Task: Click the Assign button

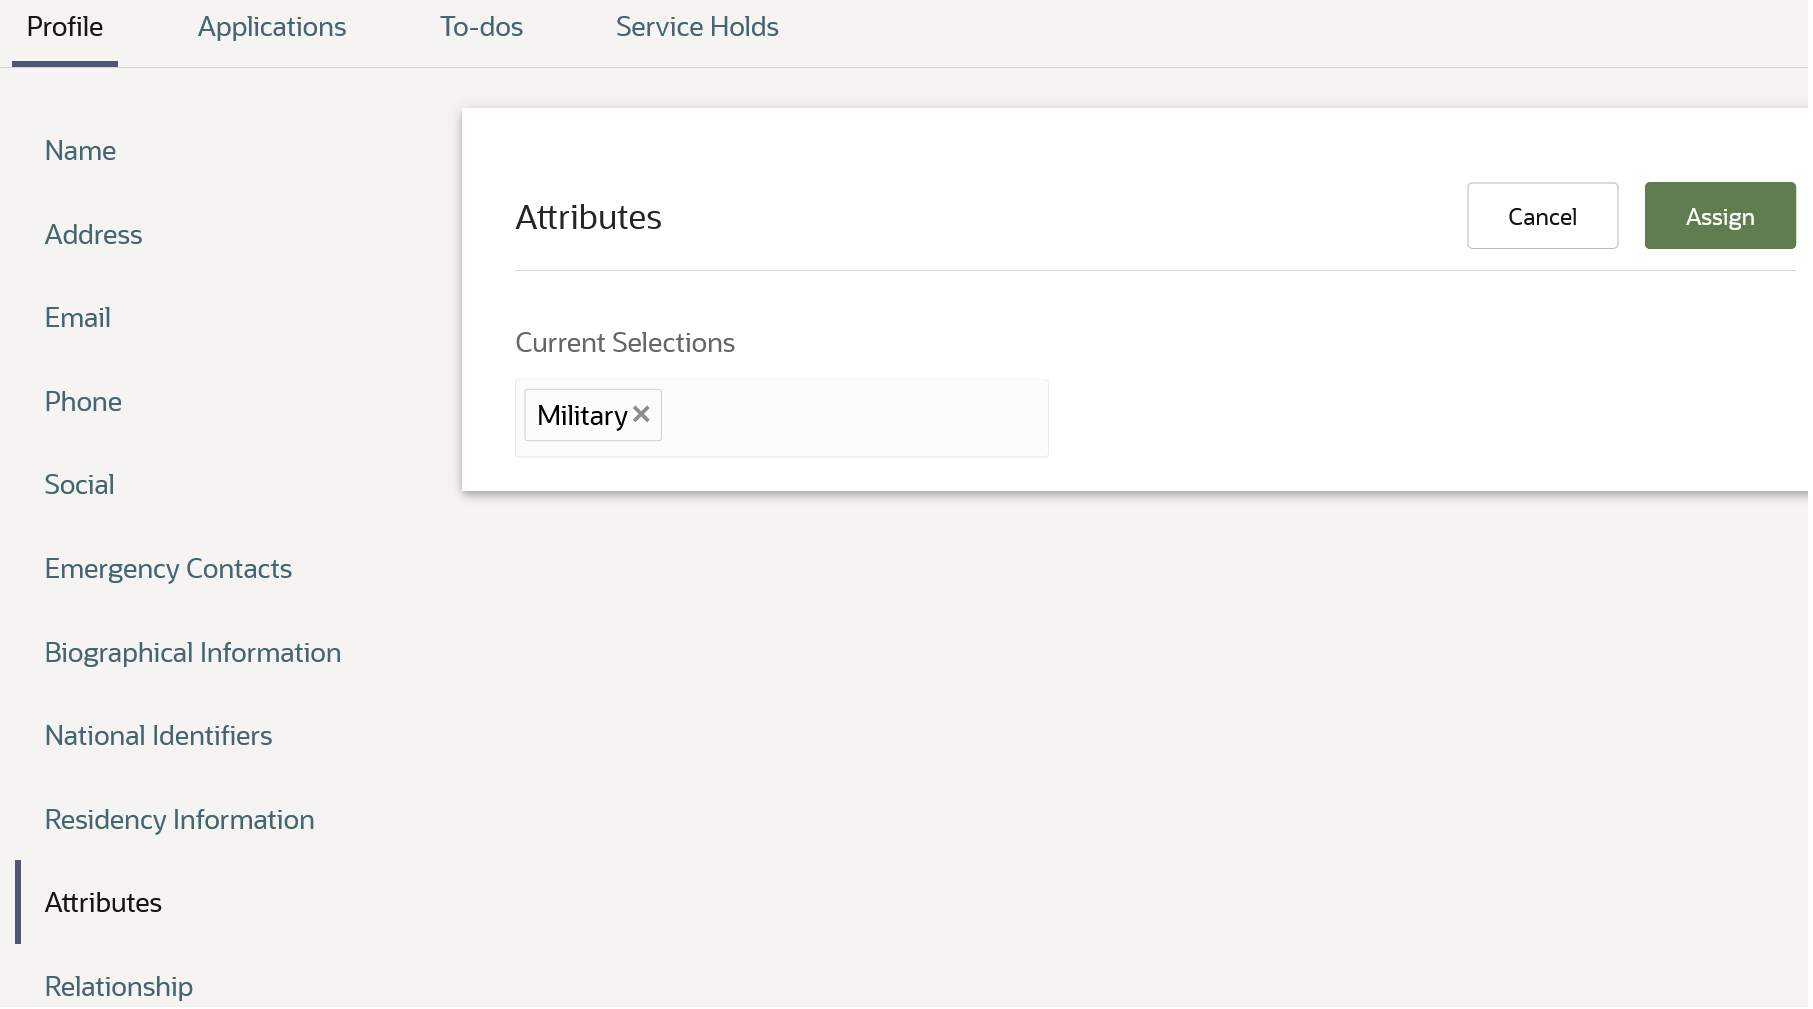Action: coord(1719,215)
